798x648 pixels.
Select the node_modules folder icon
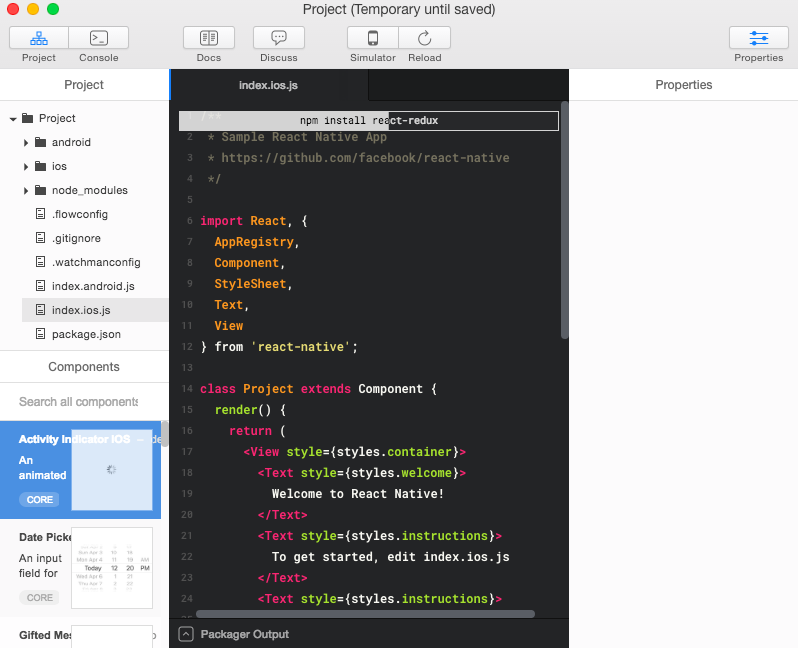pos(40,190)
